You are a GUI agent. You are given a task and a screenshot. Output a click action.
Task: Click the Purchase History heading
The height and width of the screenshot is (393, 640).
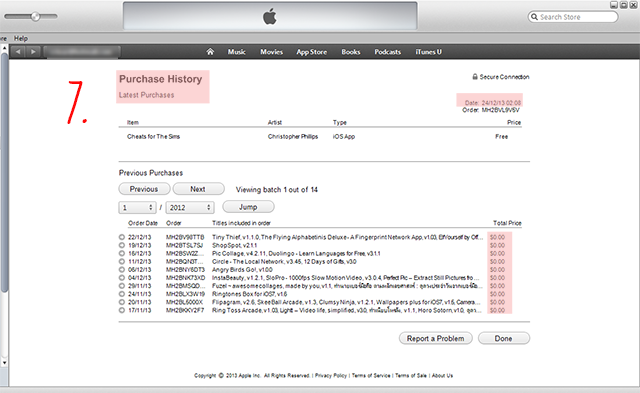pyautogui.click(x=160, y=79)
